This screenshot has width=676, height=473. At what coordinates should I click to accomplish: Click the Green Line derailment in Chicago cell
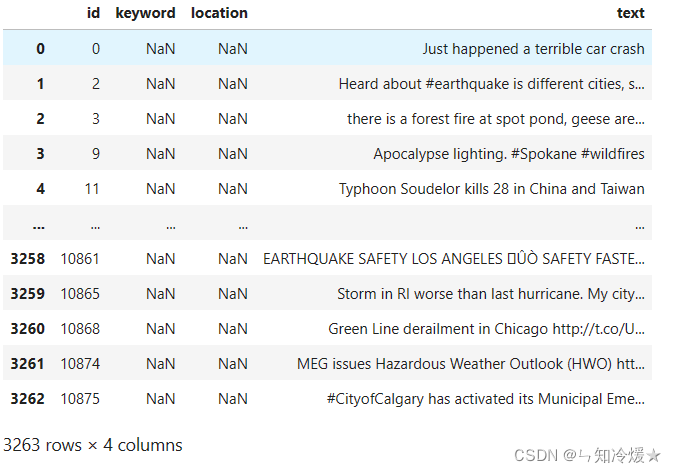coord(486,329)
